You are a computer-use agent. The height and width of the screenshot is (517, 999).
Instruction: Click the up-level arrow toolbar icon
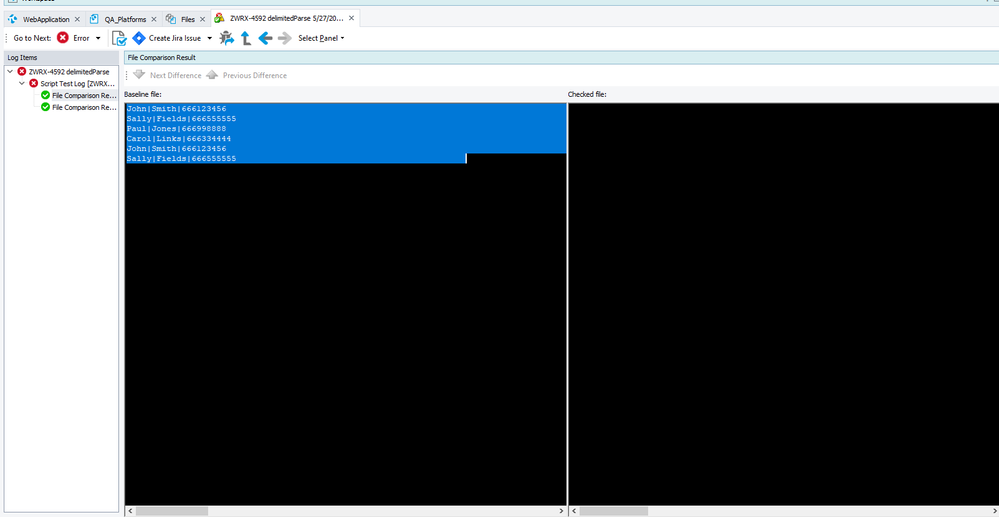point(246,38)
